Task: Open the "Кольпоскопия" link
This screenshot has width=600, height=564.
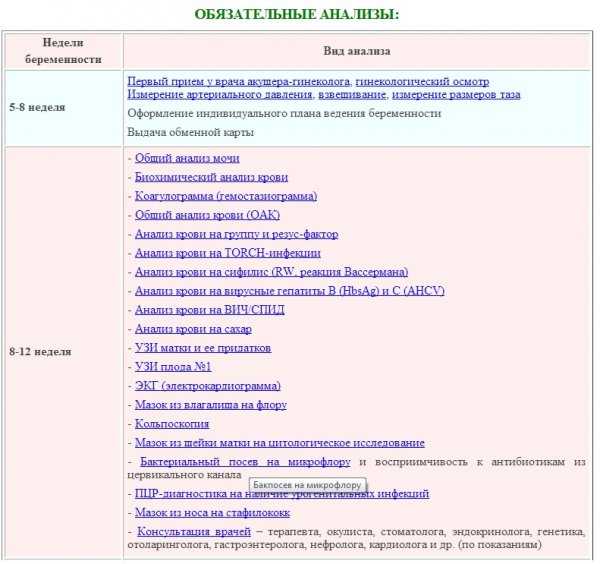Action: click(172, 424)
